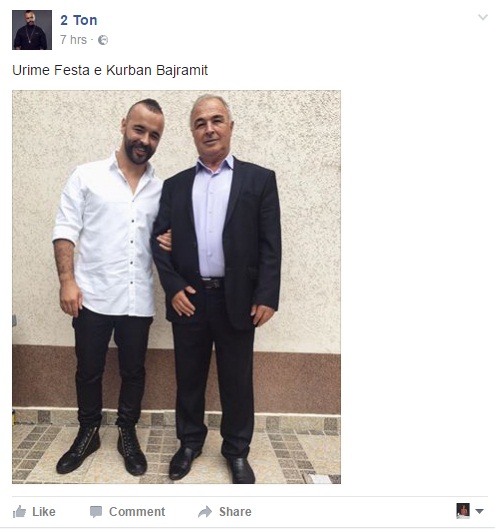The image size is (495, 529).
Task: Click the Comment label text
Action: click(x=137, y=512)
